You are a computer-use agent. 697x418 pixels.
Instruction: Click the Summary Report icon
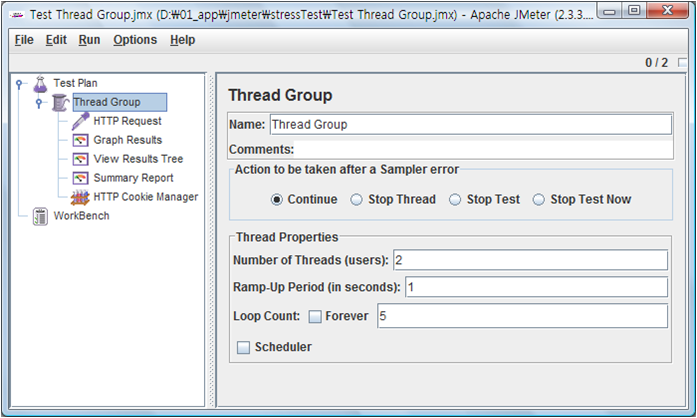tap(81, 178)
